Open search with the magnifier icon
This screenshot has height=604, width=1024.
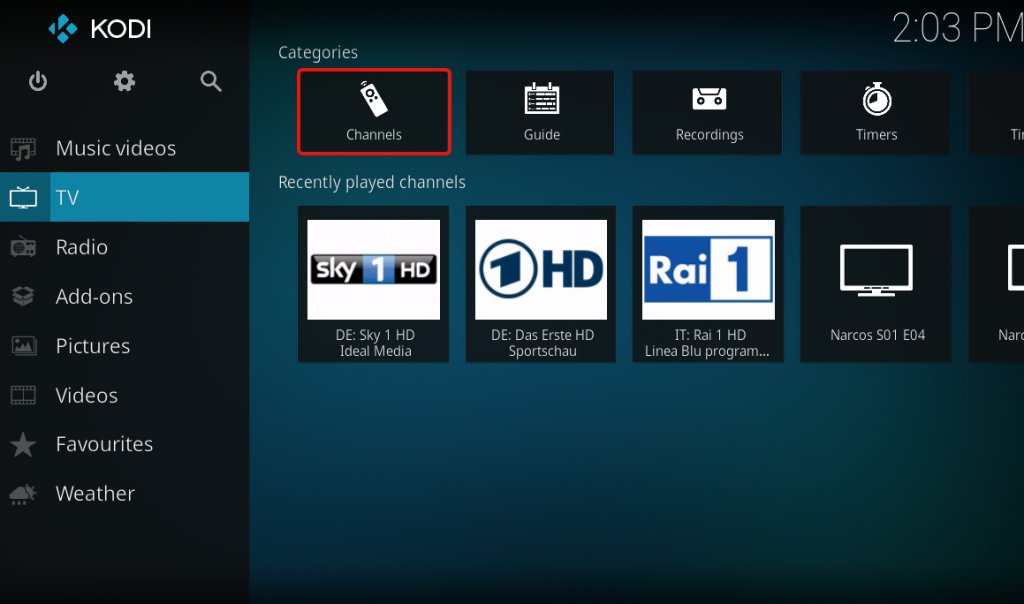click(x=211, y=81)
